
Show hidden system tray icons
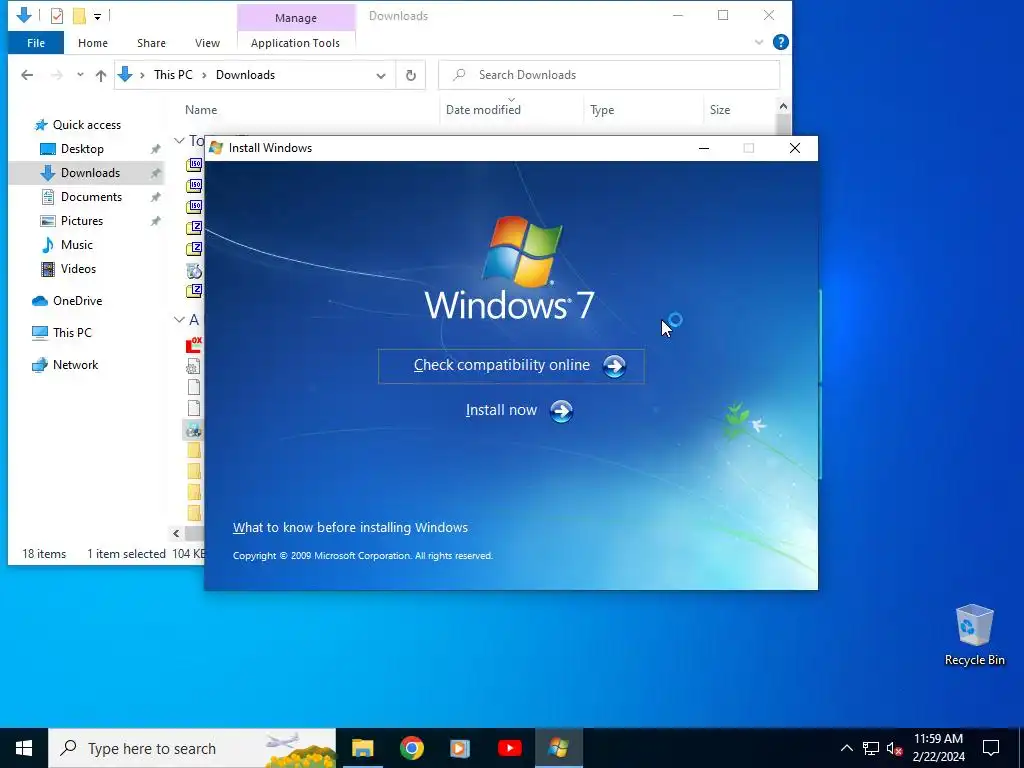[x=846, y=748]
